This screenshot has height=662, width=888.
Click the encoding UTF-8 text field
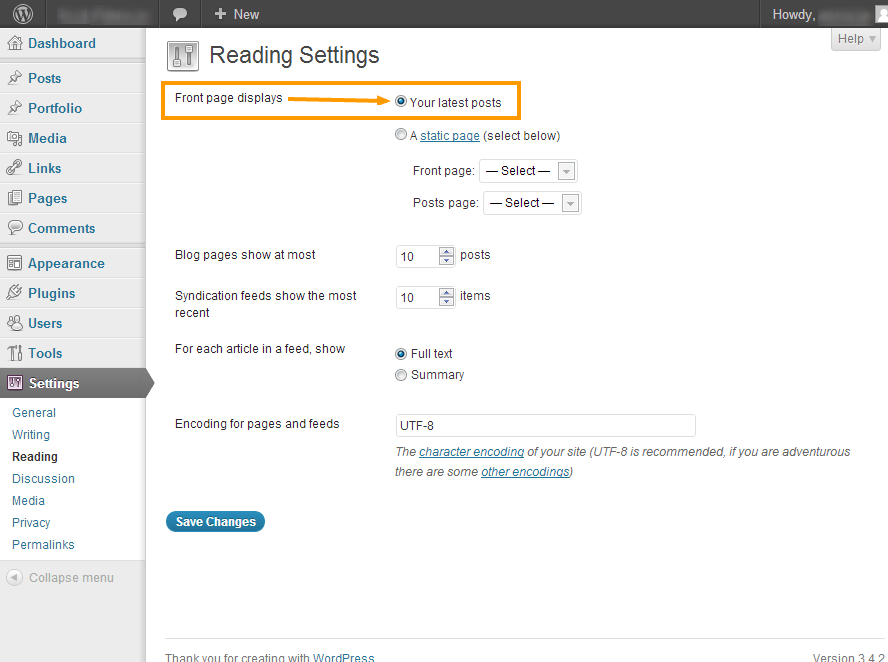pos(545,425)
